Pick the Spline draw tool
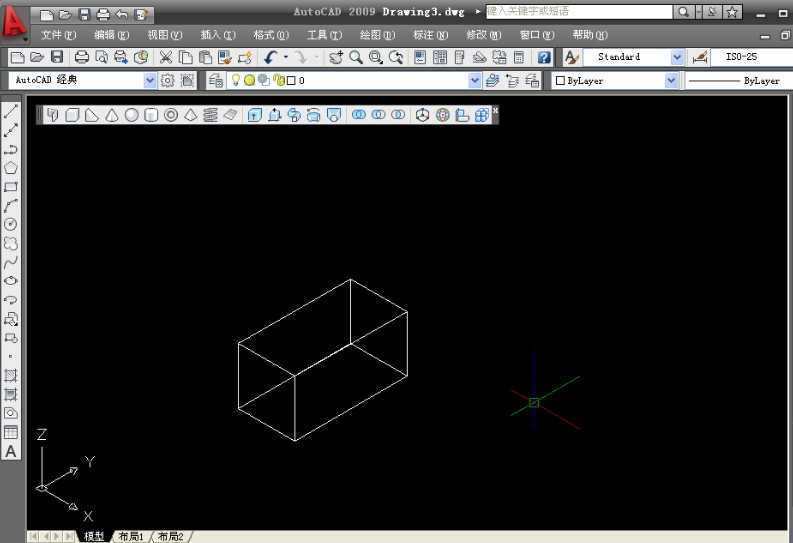This screenshot has height=543, width=793. 11,262
